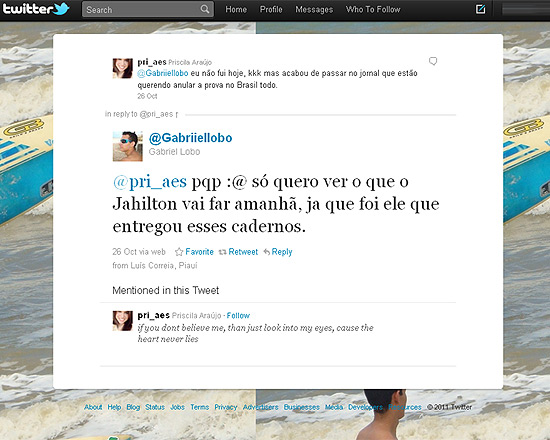Open Who To Follow menu item
The height and width of the screenshot is (440, 550).
(373, 9)
